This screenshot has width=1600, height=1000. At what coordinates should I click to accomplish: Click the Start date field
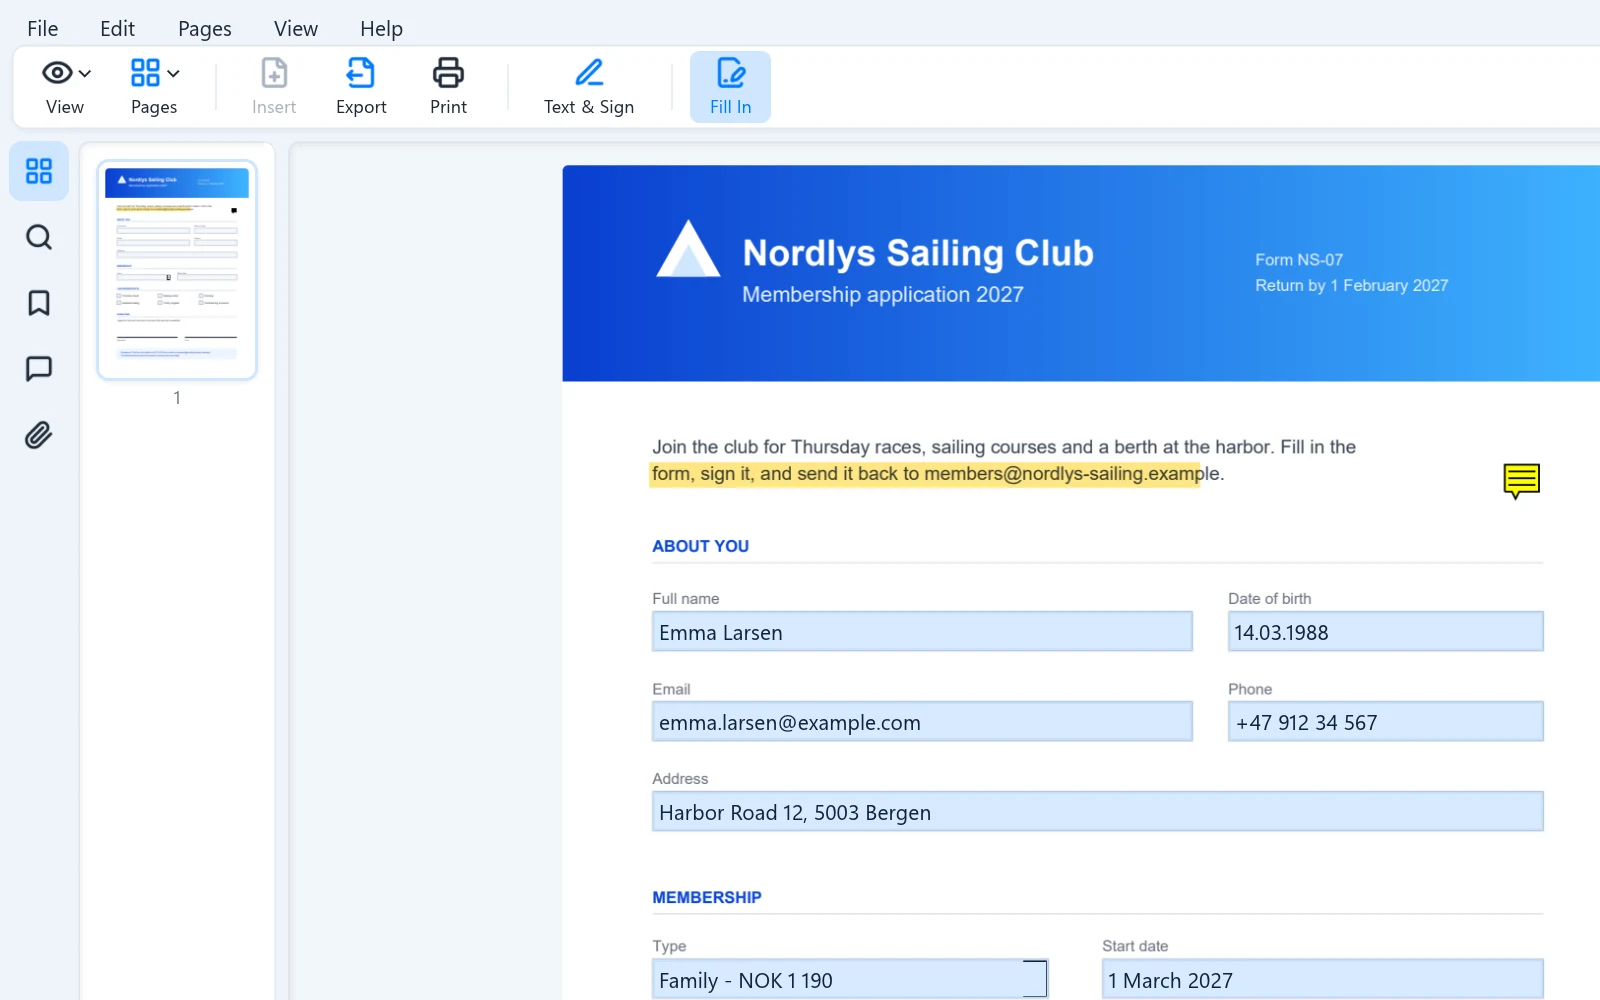point(1322,979)
